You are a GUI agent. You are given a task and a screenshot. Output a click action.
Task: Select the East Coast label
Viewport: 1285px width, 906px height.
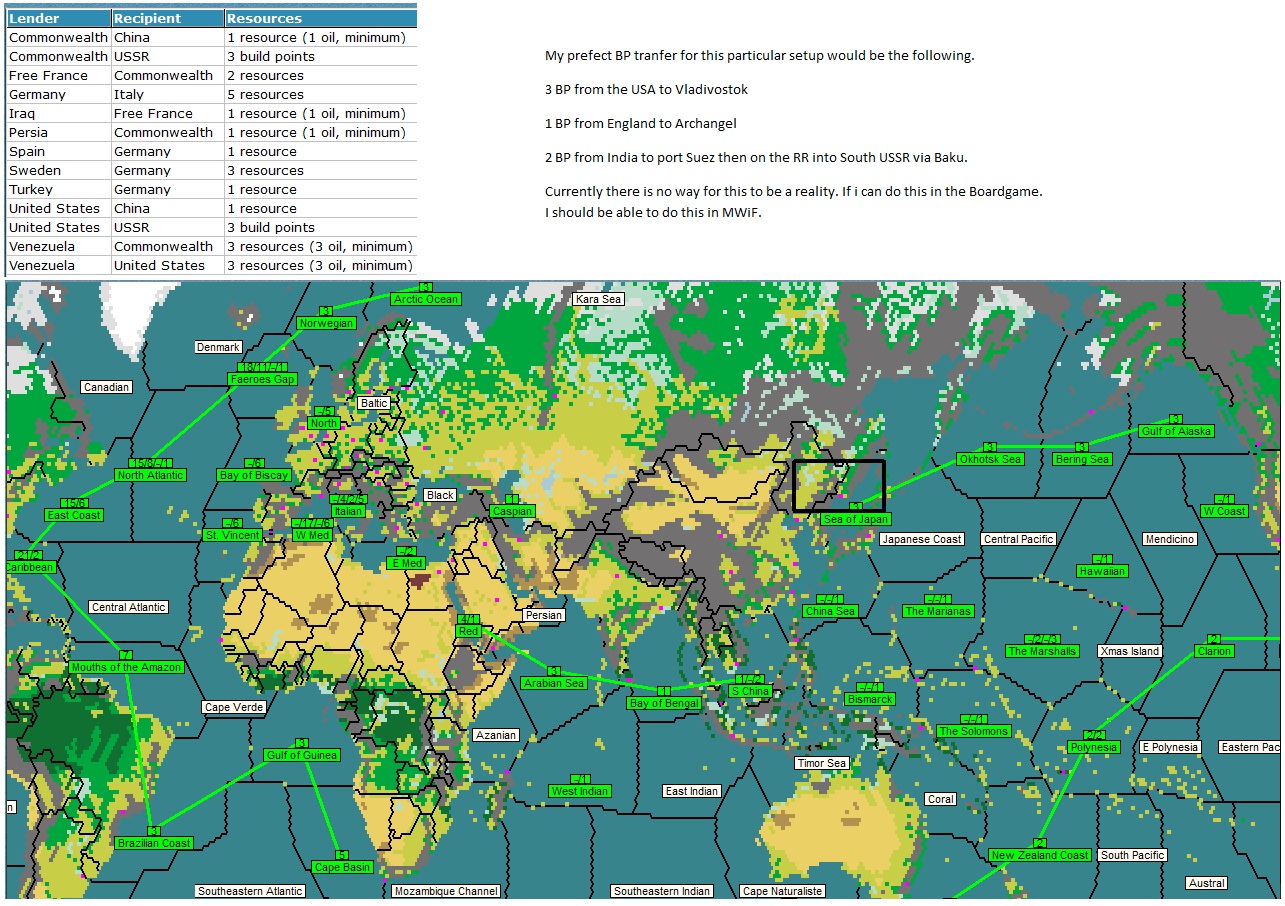74,515
